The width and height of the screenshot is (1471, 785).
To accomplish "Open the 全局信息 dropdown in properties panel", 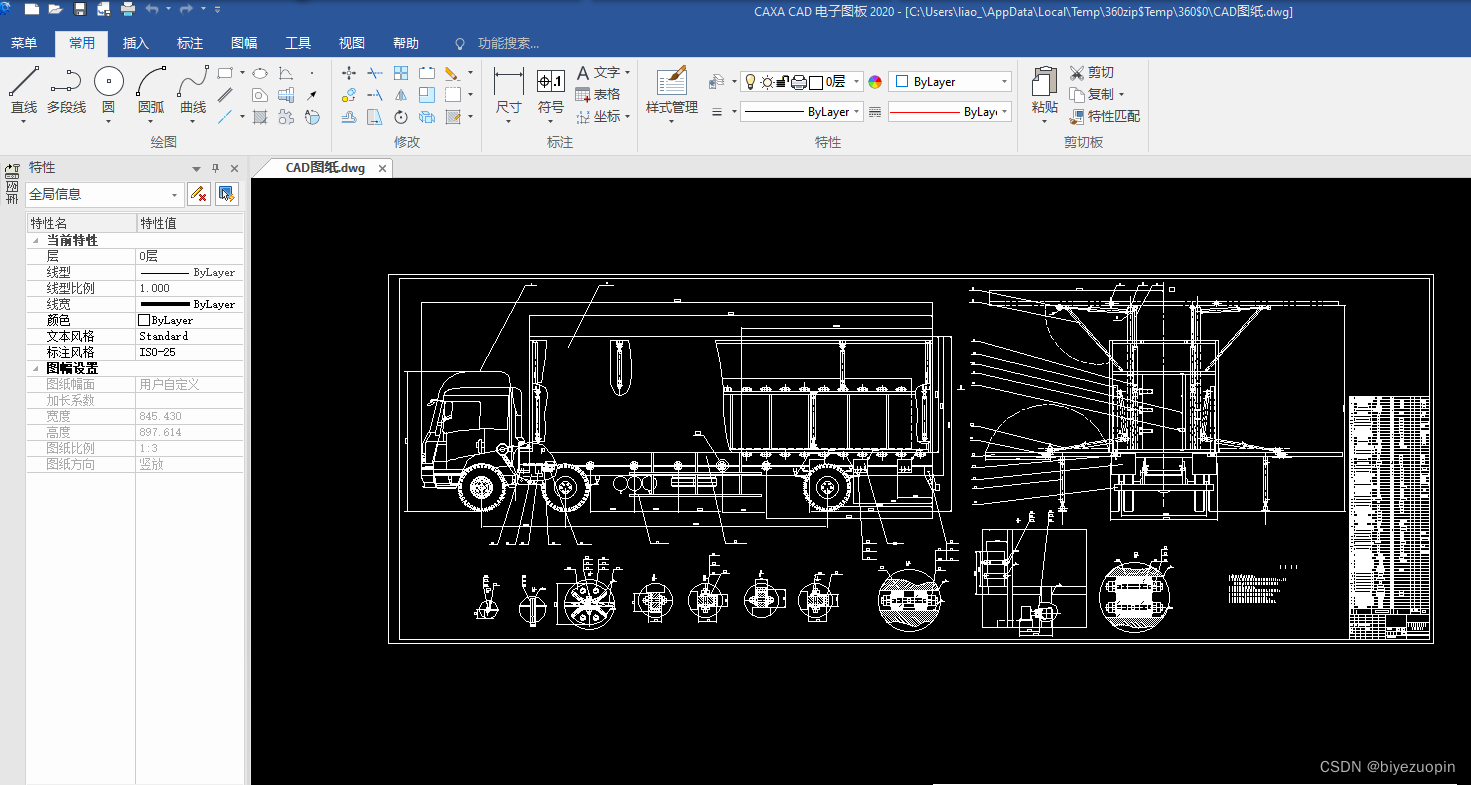I will [x=176, y=195].
